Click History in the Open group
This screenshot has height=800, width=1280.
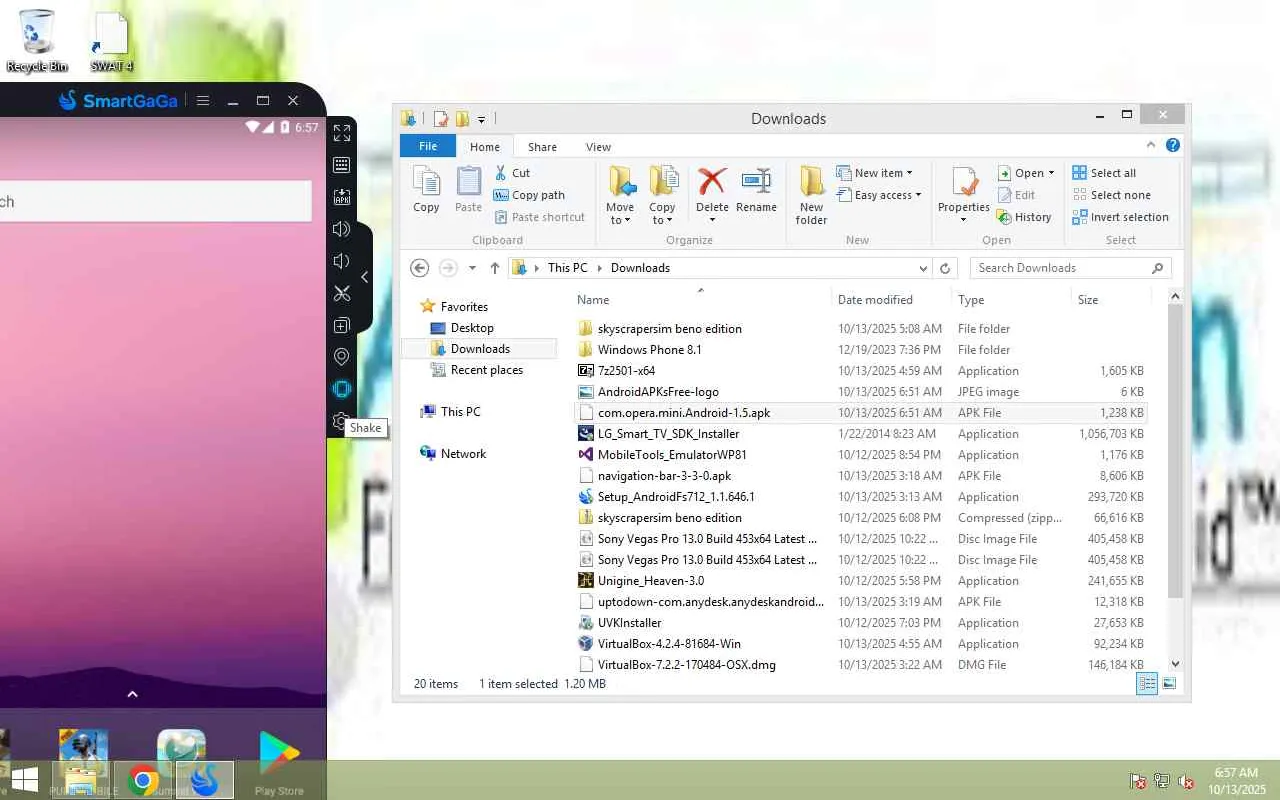[1024, 217]
